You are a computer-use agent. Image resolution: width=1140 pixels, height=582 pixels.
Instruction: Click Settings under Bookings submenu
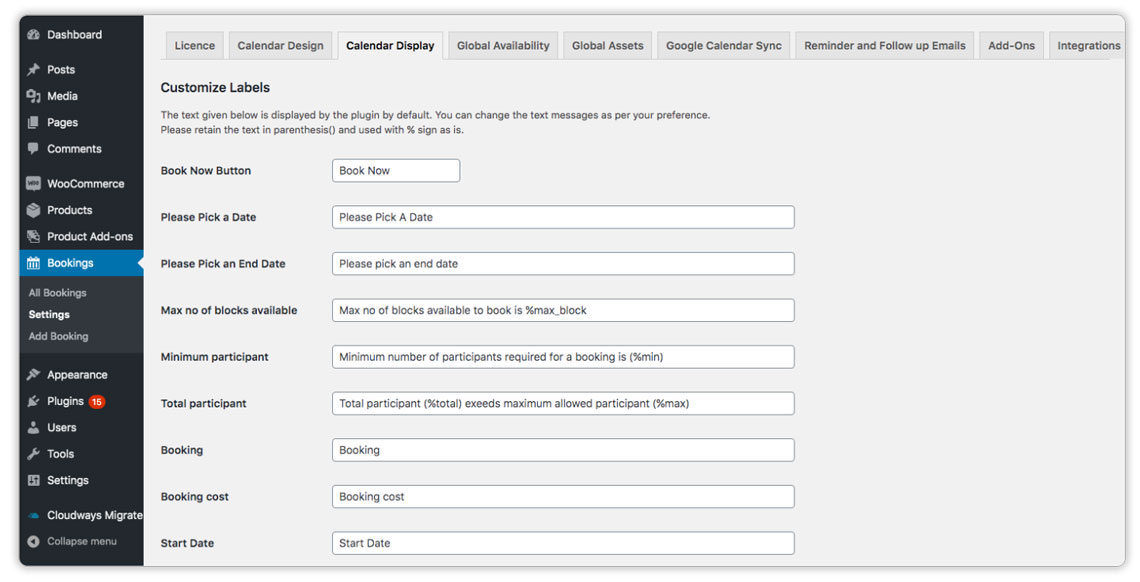[49, 315]
